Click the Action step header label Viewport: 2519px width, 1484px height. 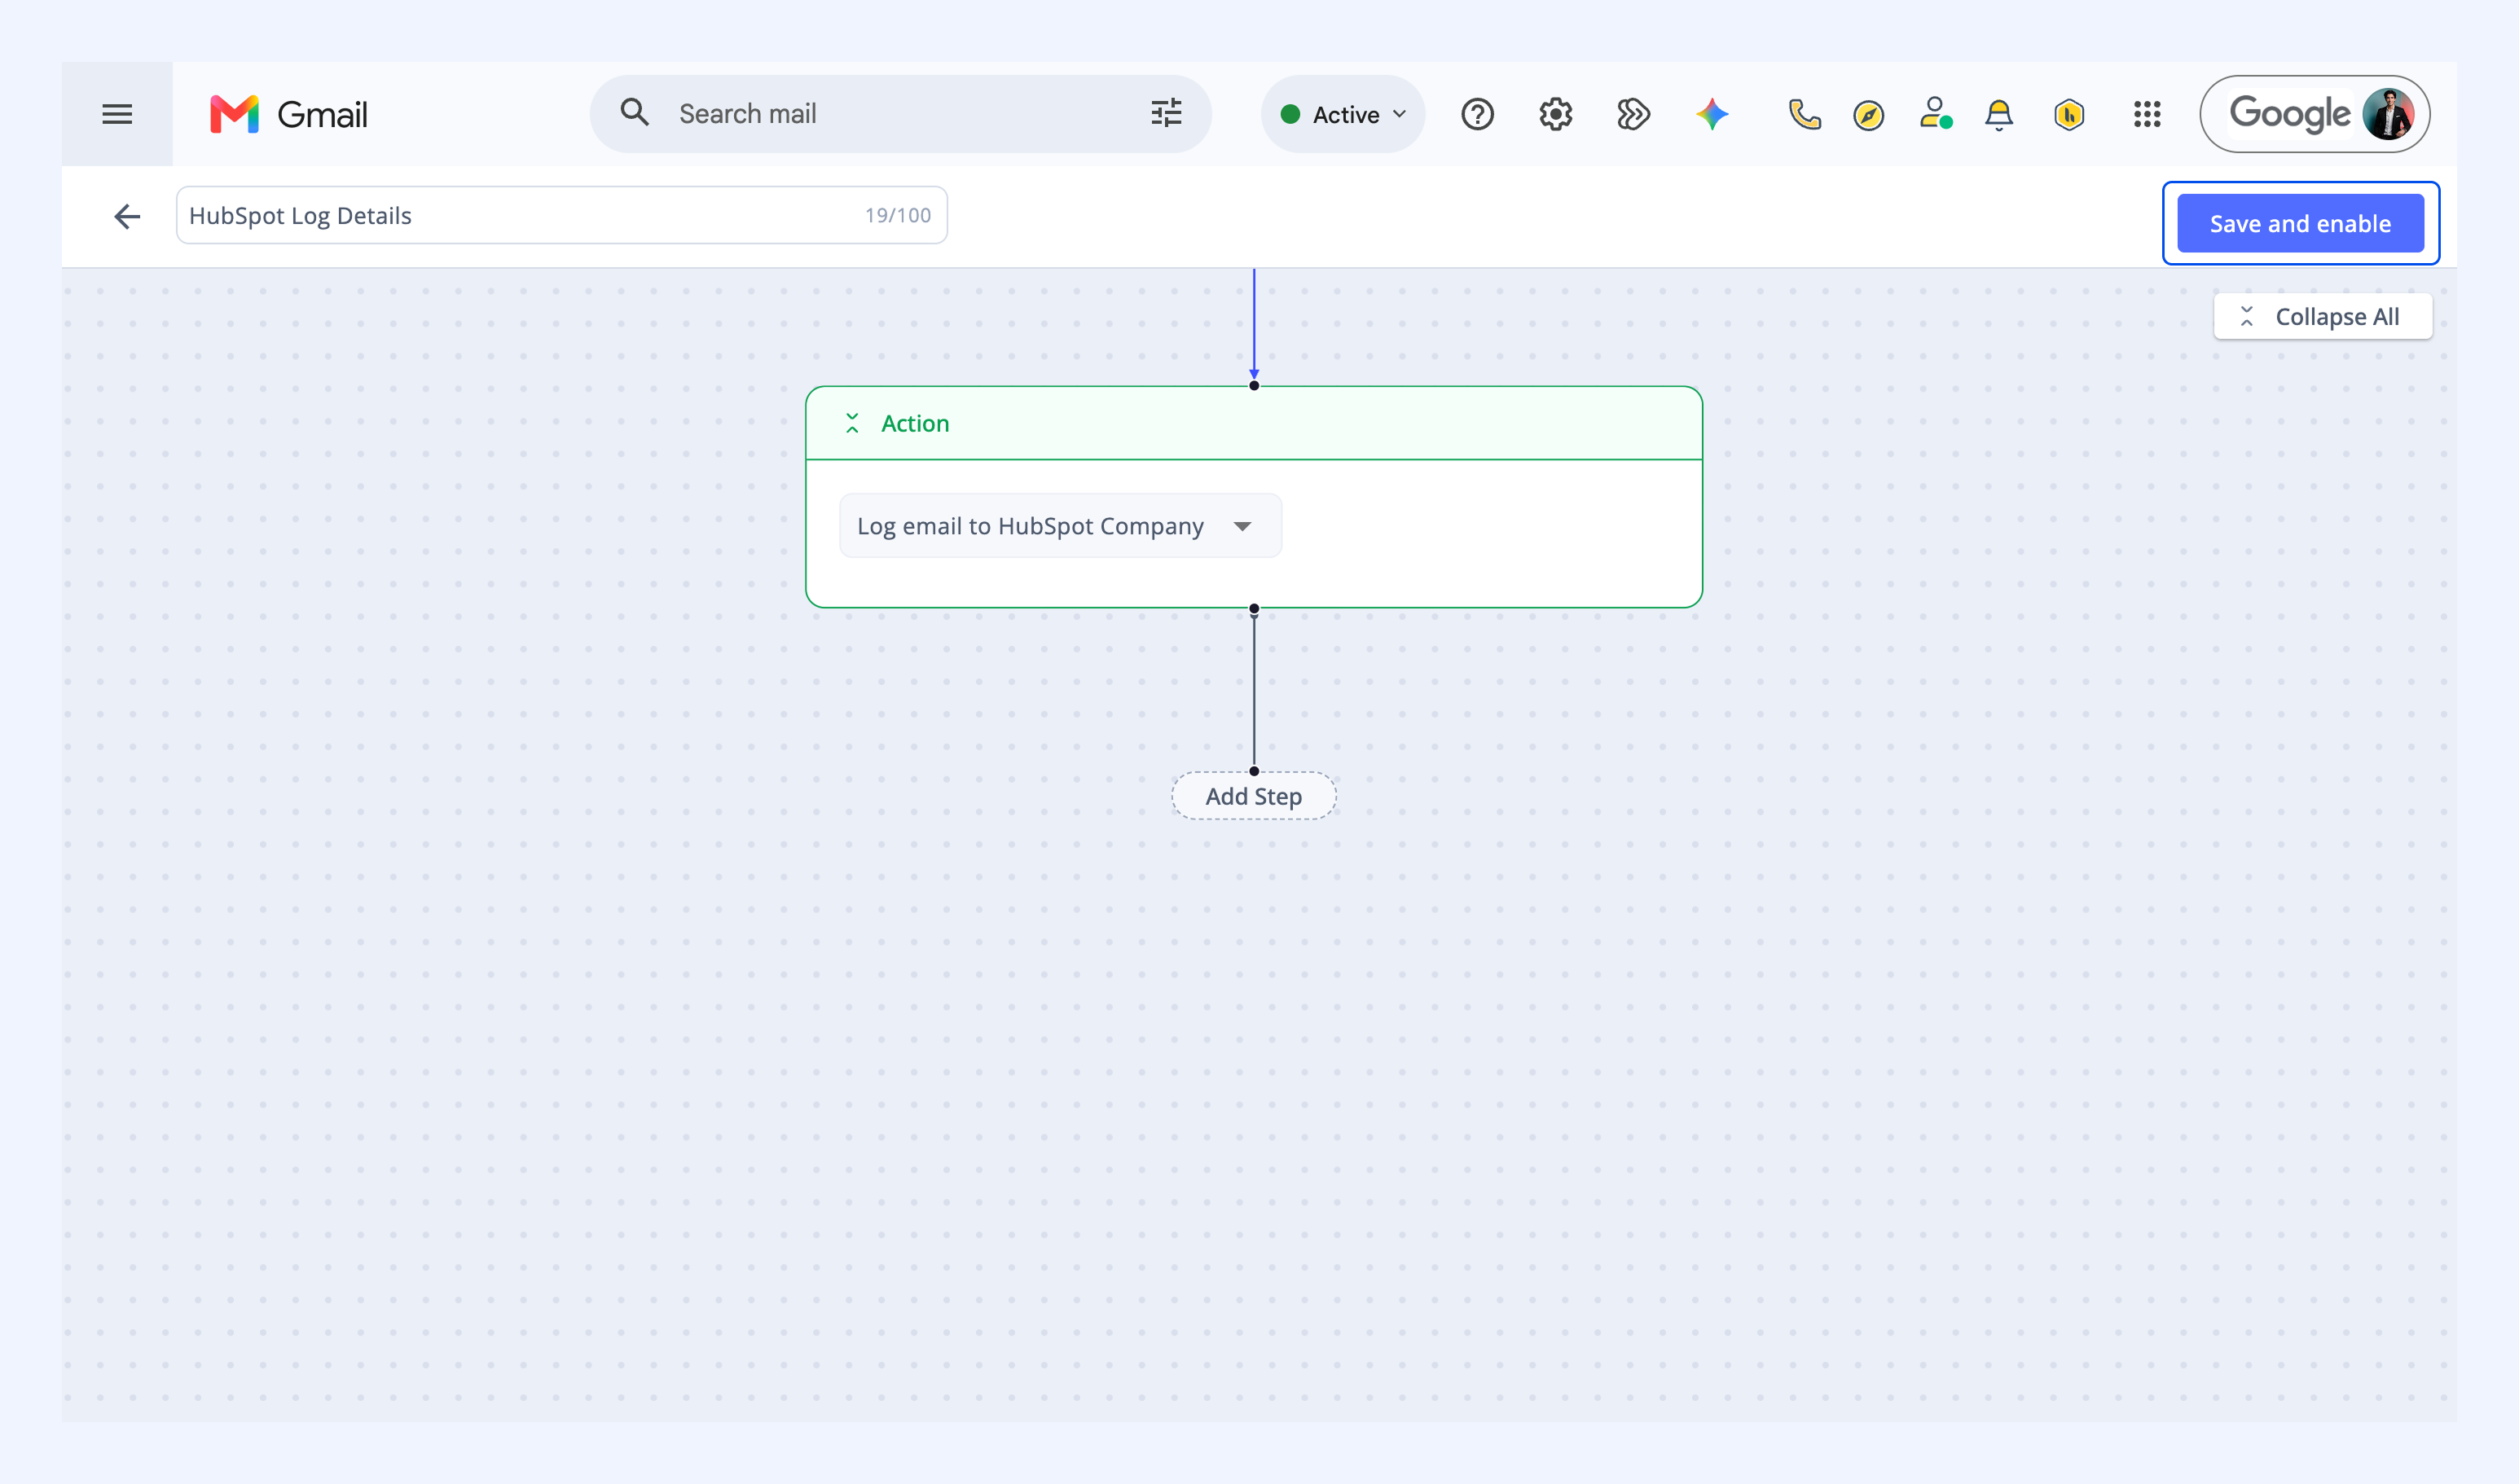914,423
